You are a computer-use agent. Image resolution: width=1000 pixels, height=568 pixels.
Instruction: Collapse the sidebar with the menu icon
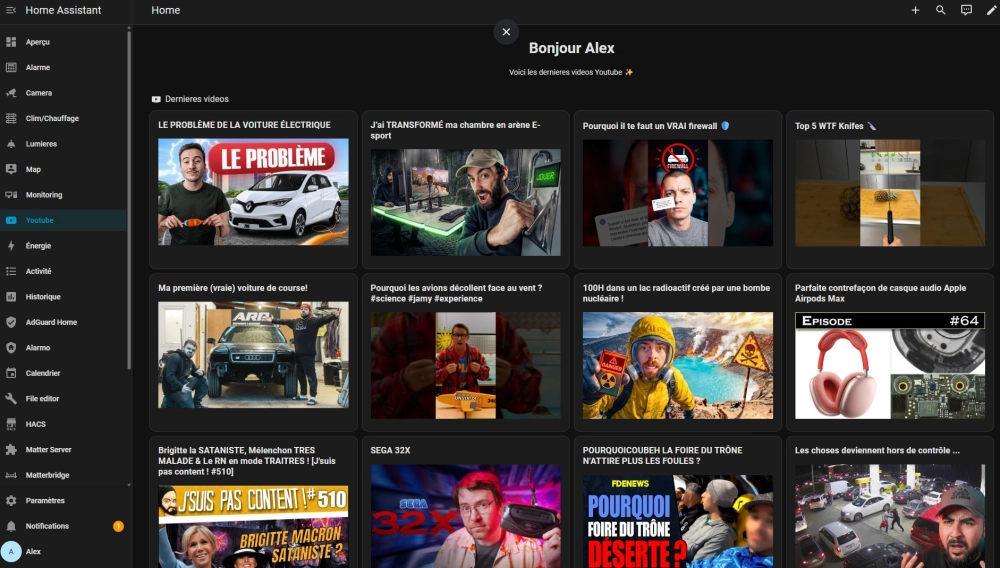11,10
